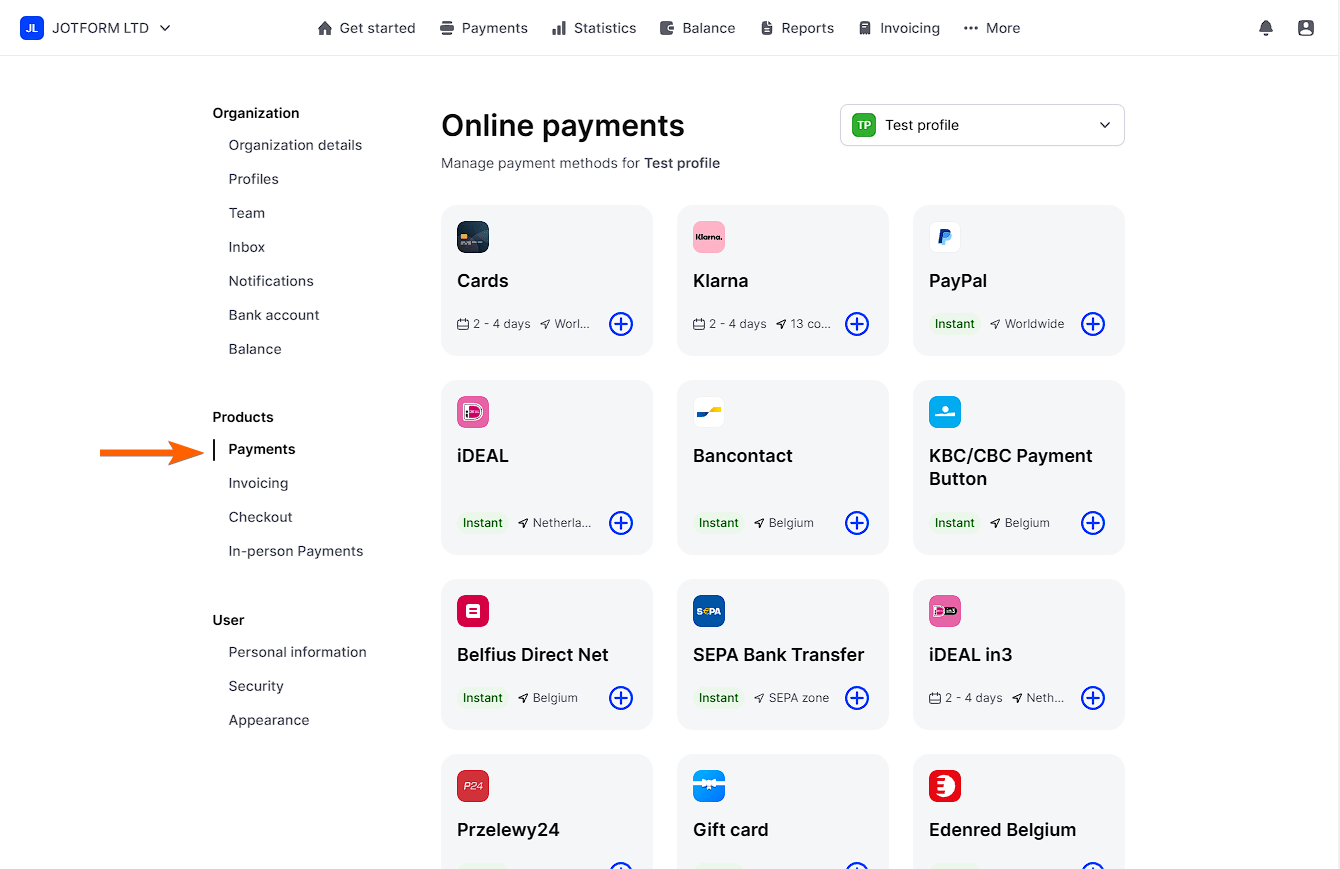The width and height of the screenshot is (1340, 869).
Task: Open the Statistics top menu item
Action: pos(594,28)
